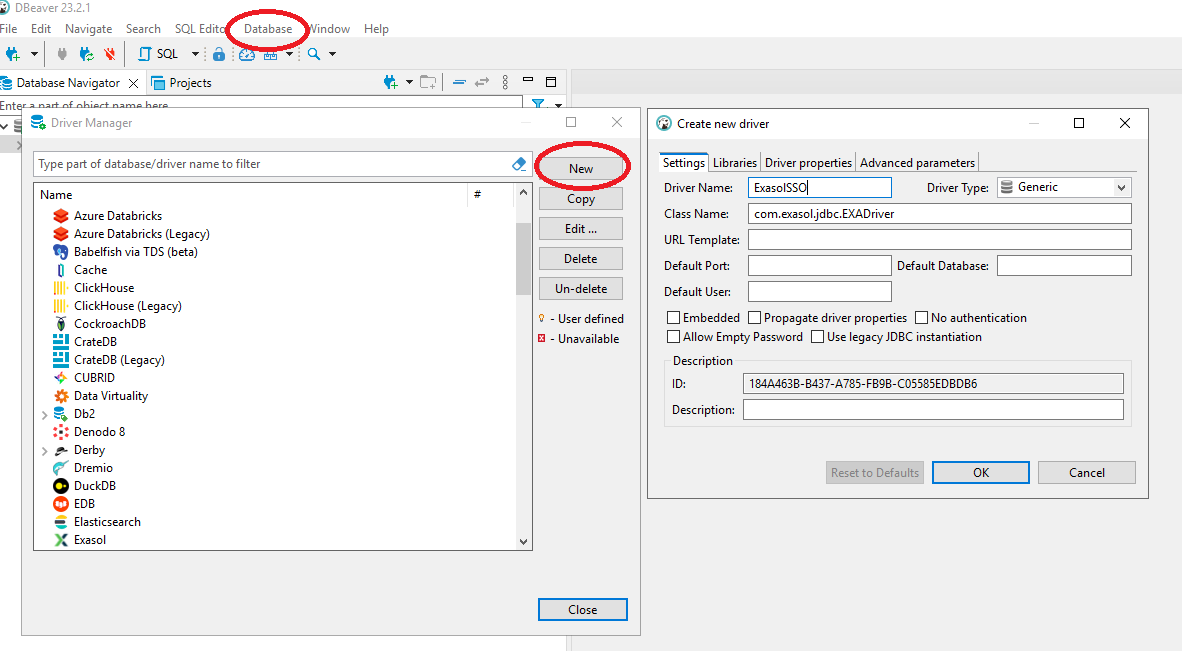Click the magnifier search icon in toolbar
The height and width of the screenshot is (651, 1182).
point(314,54)
